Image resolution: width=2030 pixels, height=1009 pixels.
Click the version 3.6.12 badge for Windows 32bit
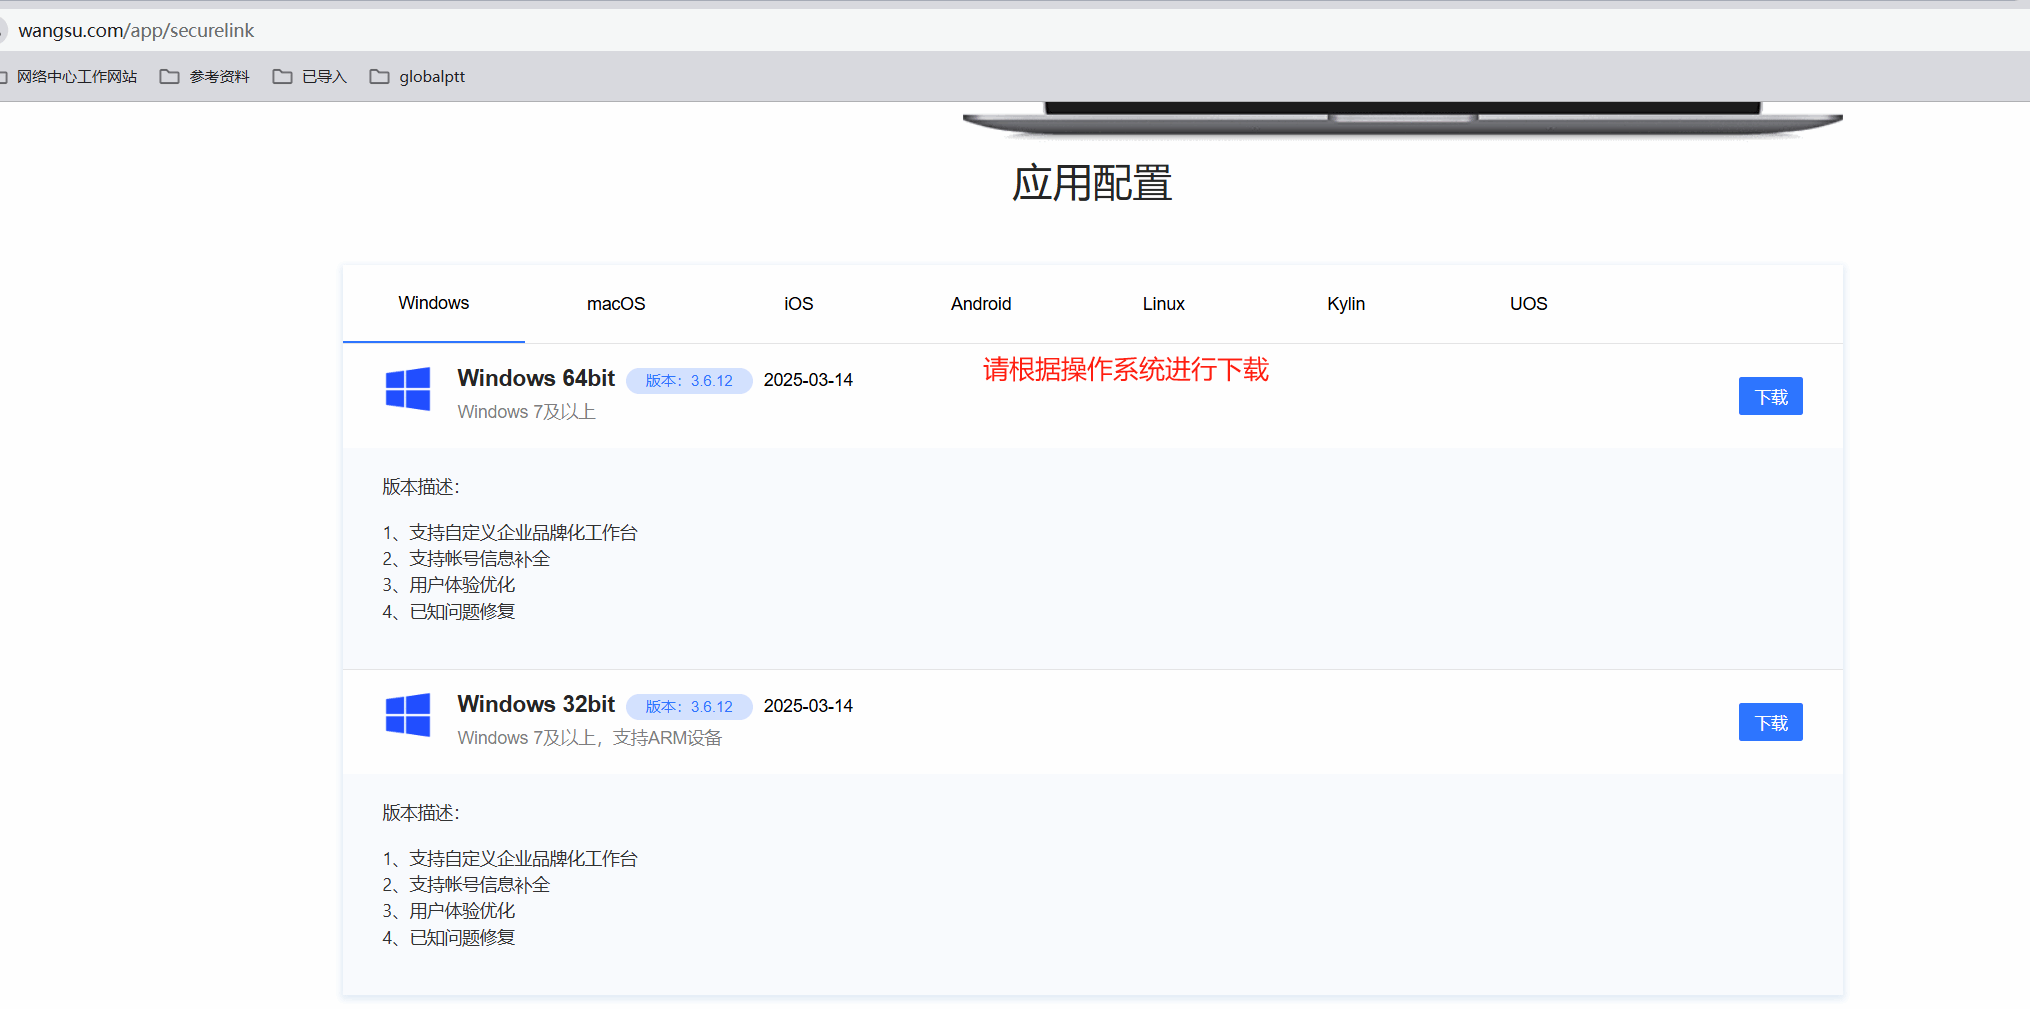tap(689, 707)
